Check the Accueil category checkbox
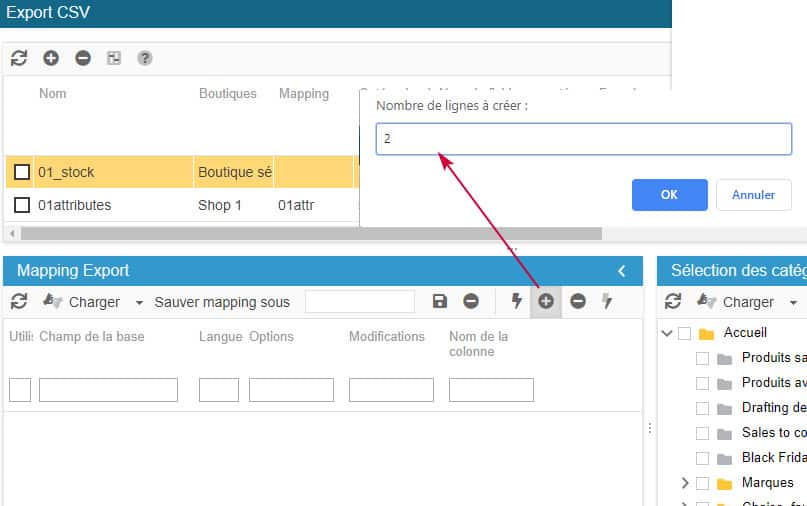The width and height of the screenshot is (807, 506). pyautogui.click(x=684, y=333)
